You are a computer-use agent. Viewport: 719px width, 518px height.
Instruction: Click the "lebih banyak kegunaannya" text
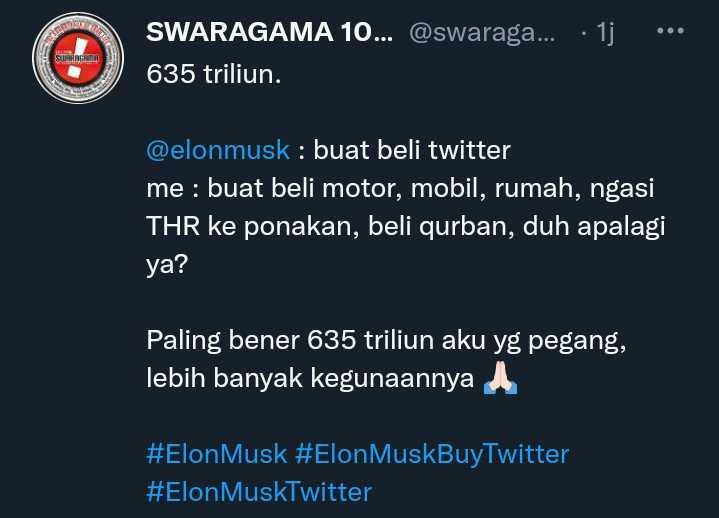(x=310, y=379)
